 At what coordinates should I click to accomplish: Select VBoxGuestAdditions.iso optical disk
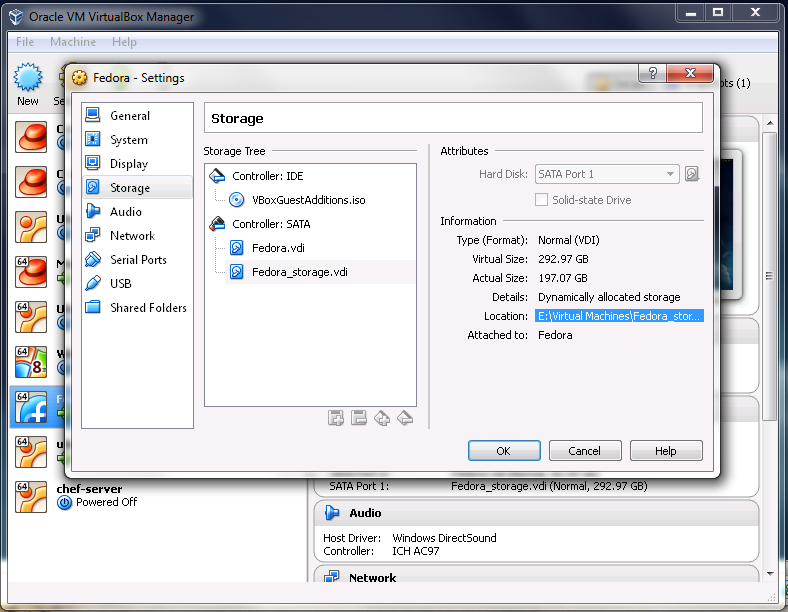click(308, 200)
